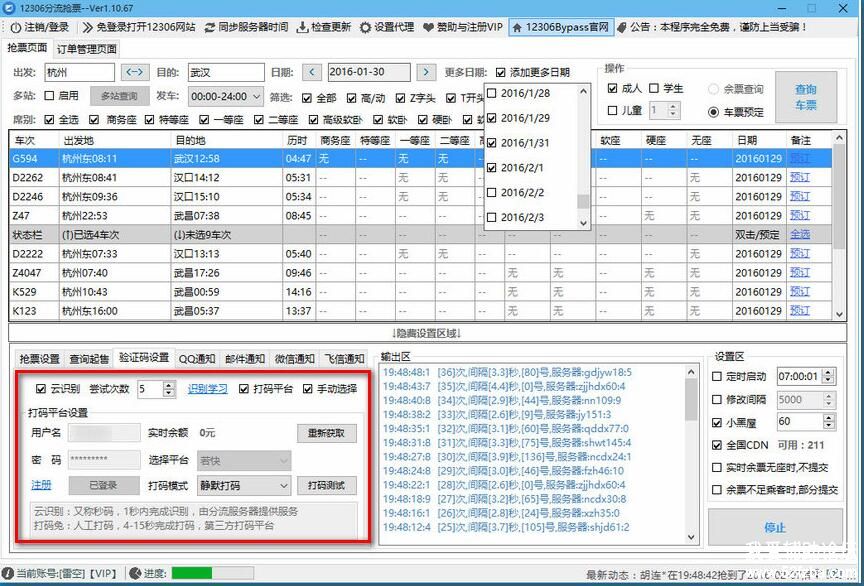The width and height of the screenshot is (864, 586).
Task: Swap departure and destination stations
Action: click(x=134, y=72)
